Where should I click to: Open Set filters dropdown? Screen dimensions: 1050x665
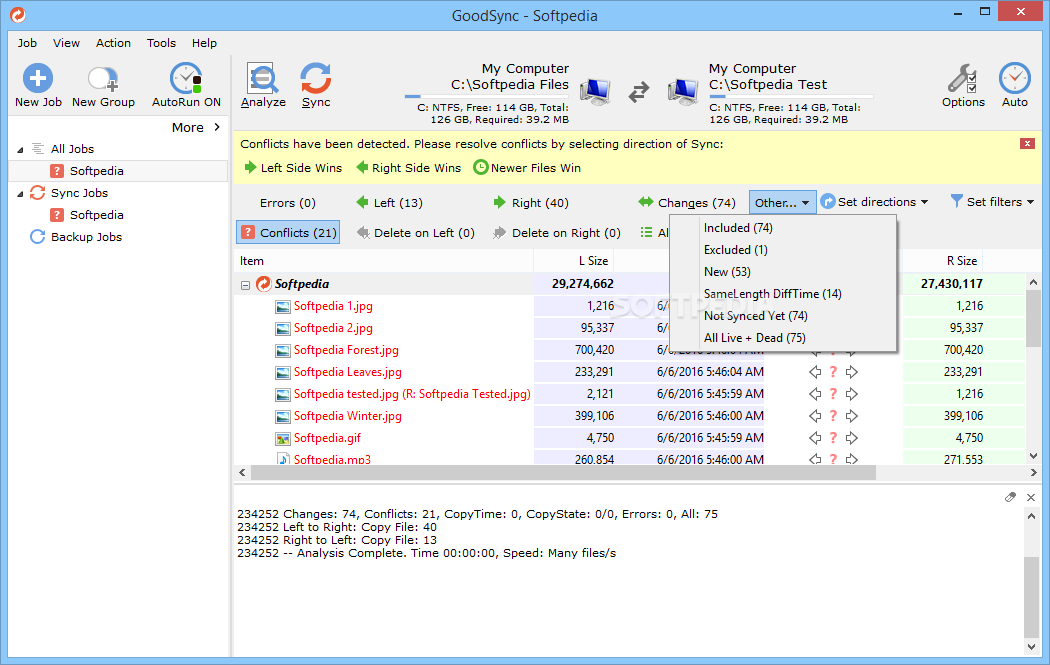click(992, 202)
